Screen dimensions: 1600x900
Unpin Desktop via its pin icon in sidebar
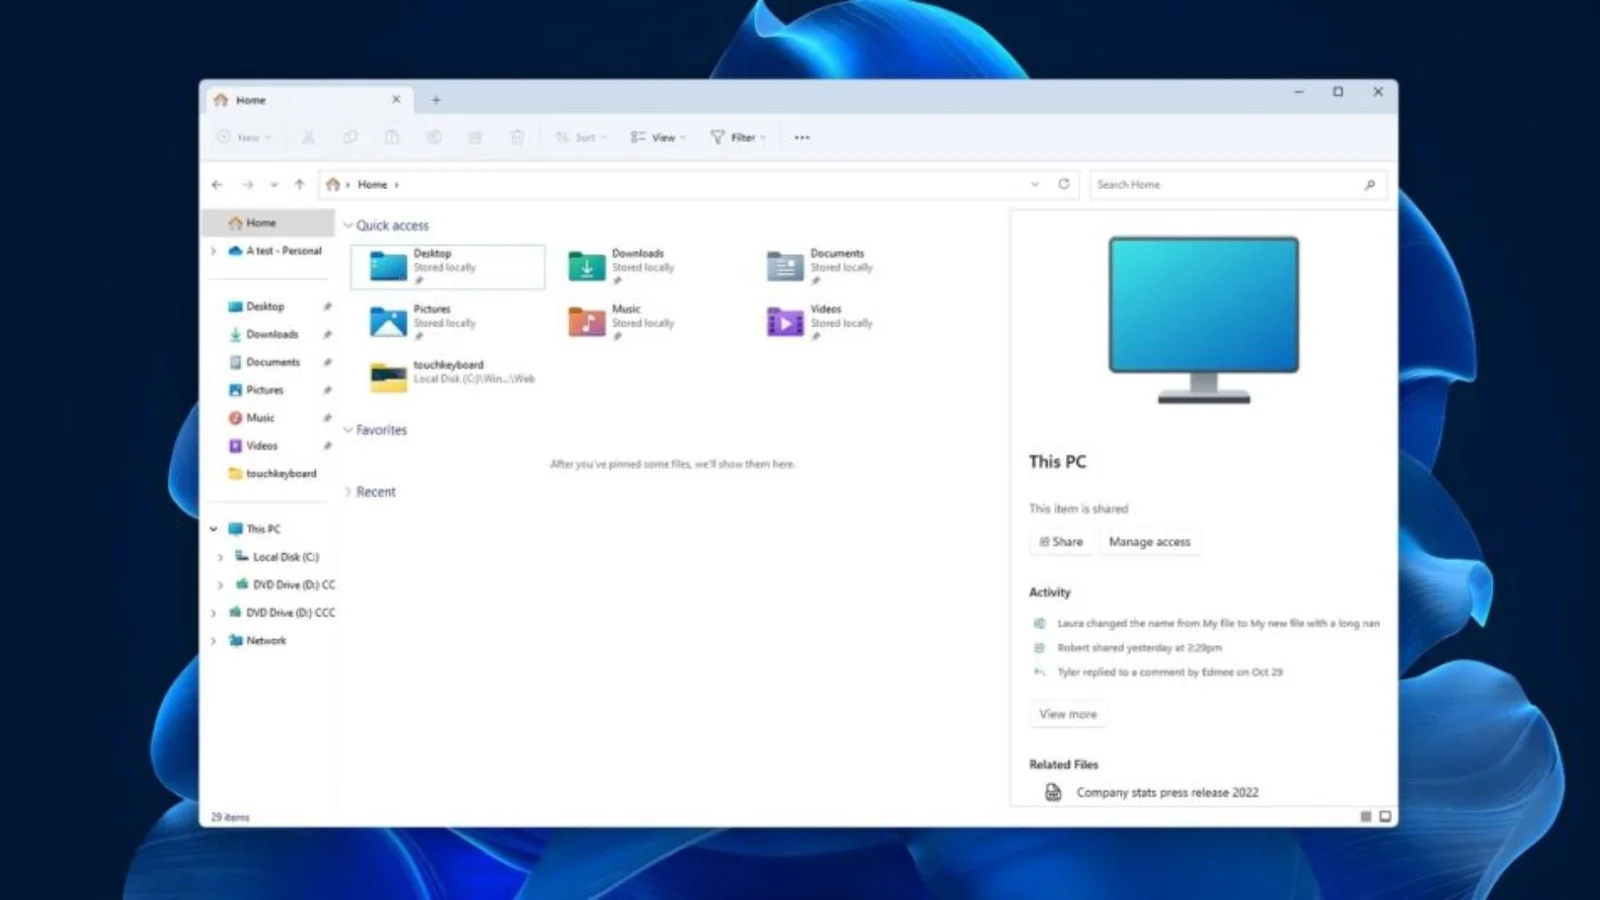[x=327, y=306]
